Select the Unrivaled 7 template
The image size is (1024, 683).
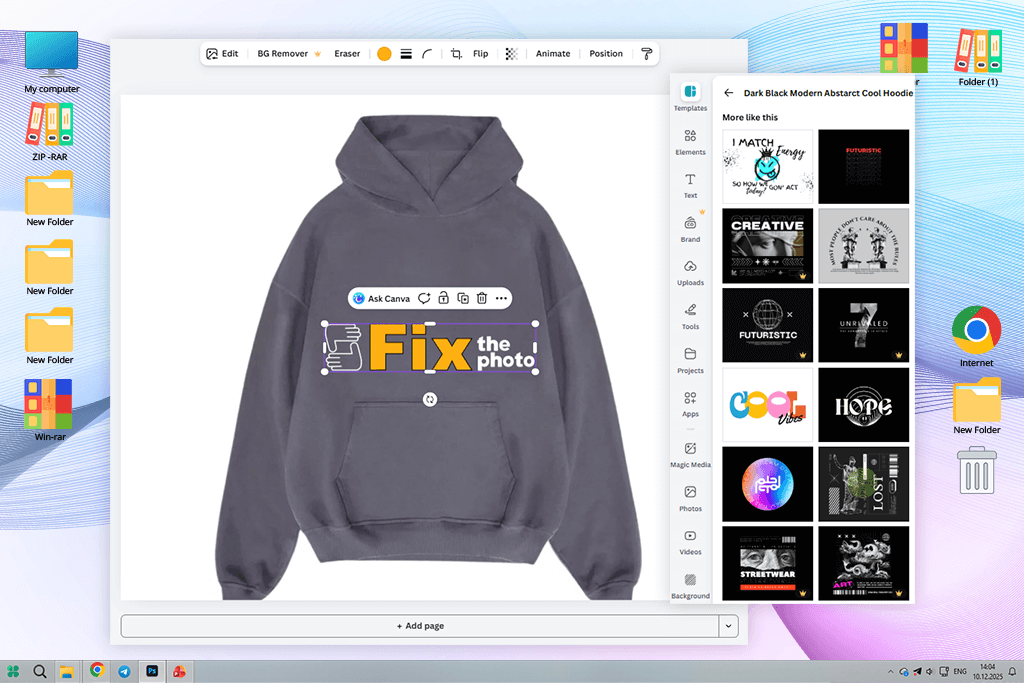click(863, 325)
